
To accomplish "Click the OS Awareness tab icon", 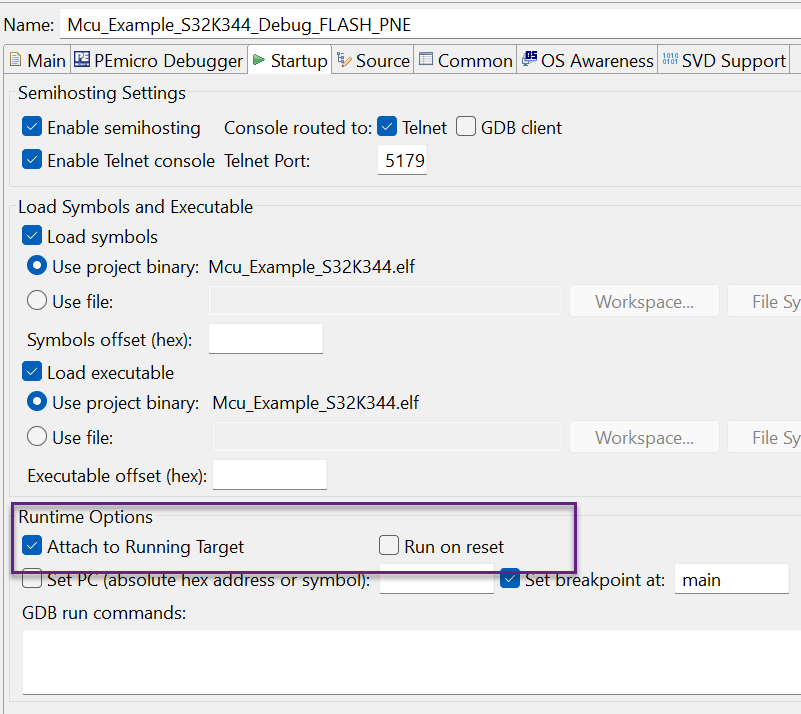I will click(526, 60).
